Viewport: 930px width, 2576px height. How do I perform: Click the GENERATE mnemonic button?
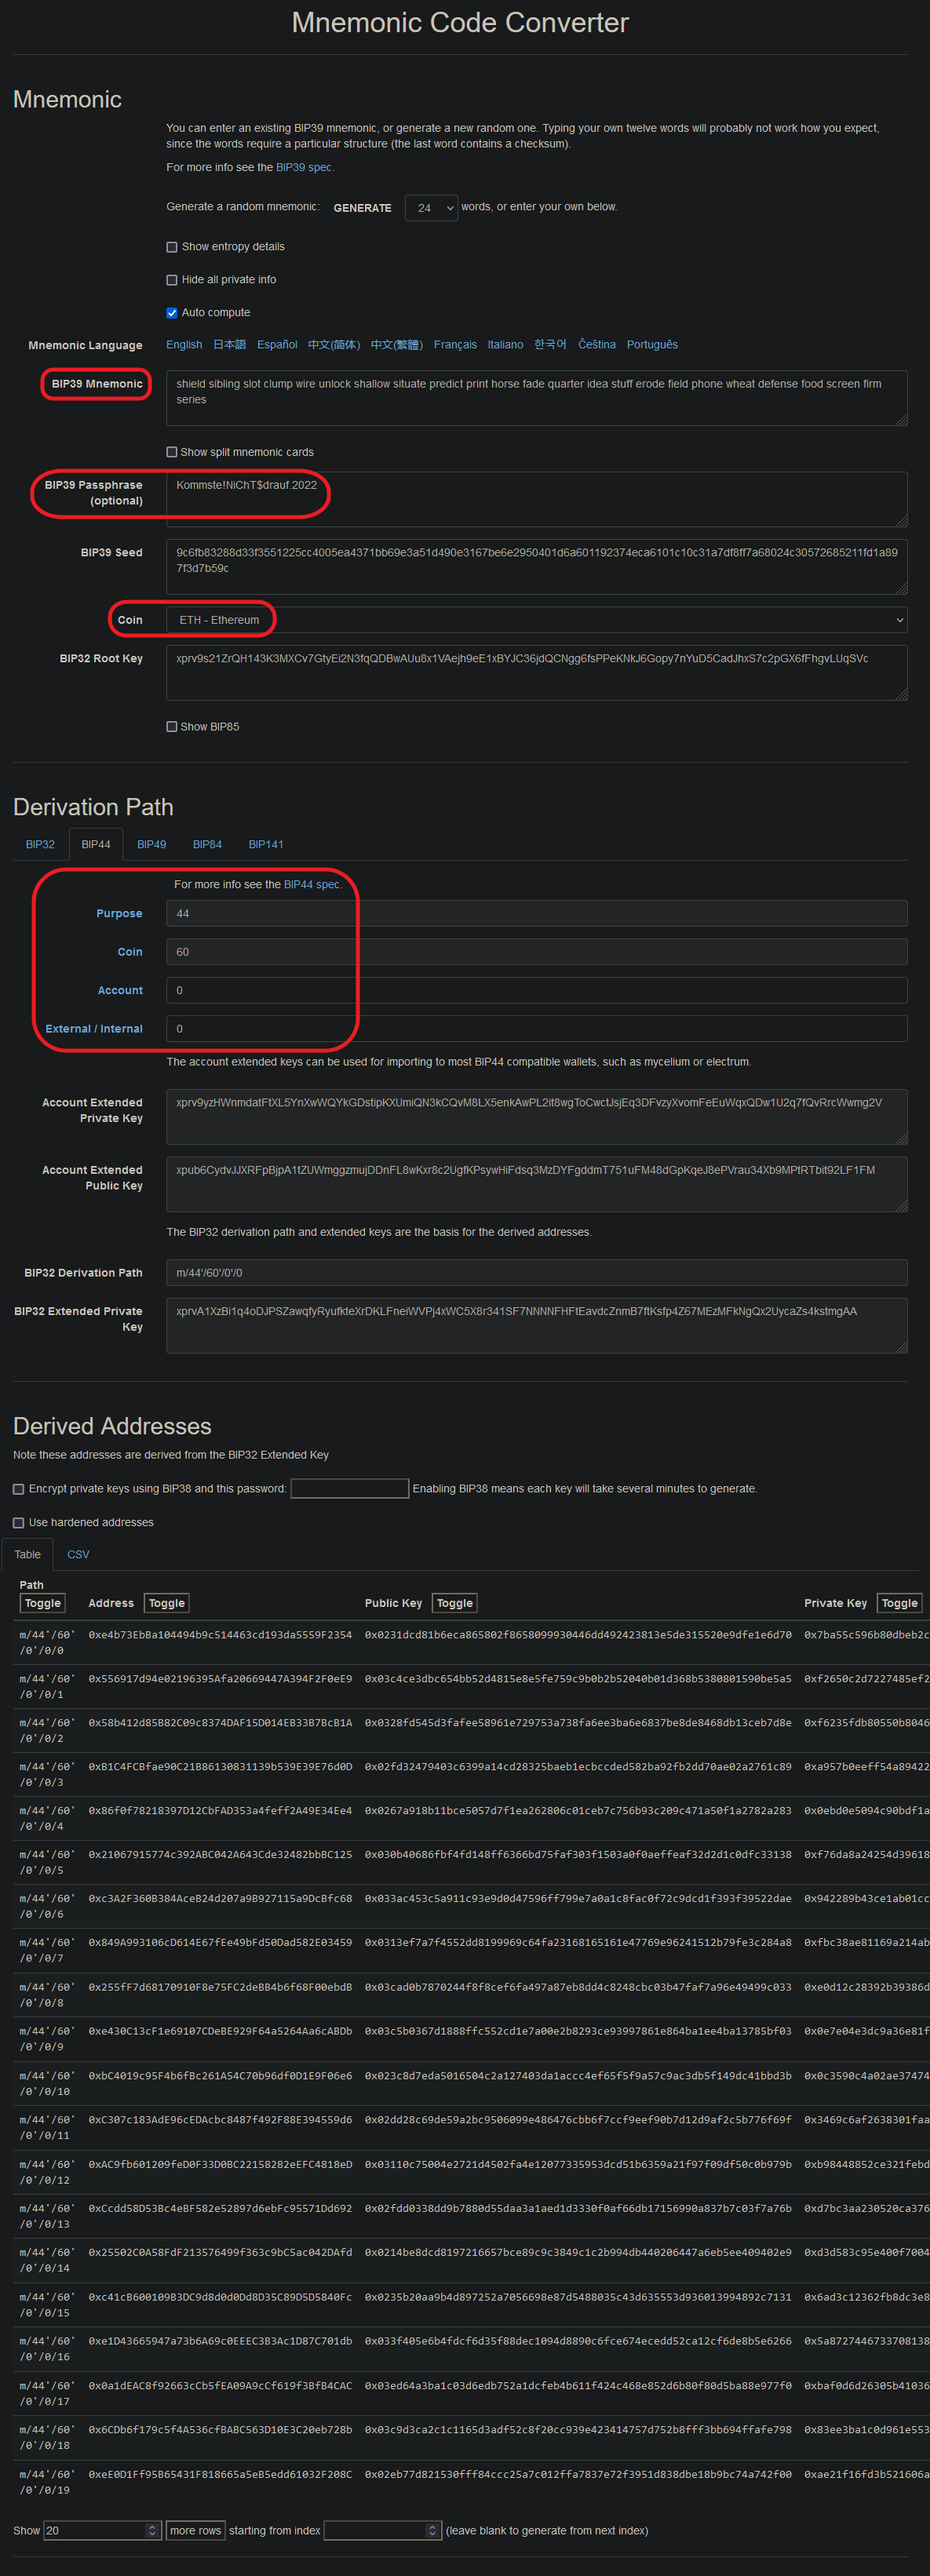(x=362, y=208)
